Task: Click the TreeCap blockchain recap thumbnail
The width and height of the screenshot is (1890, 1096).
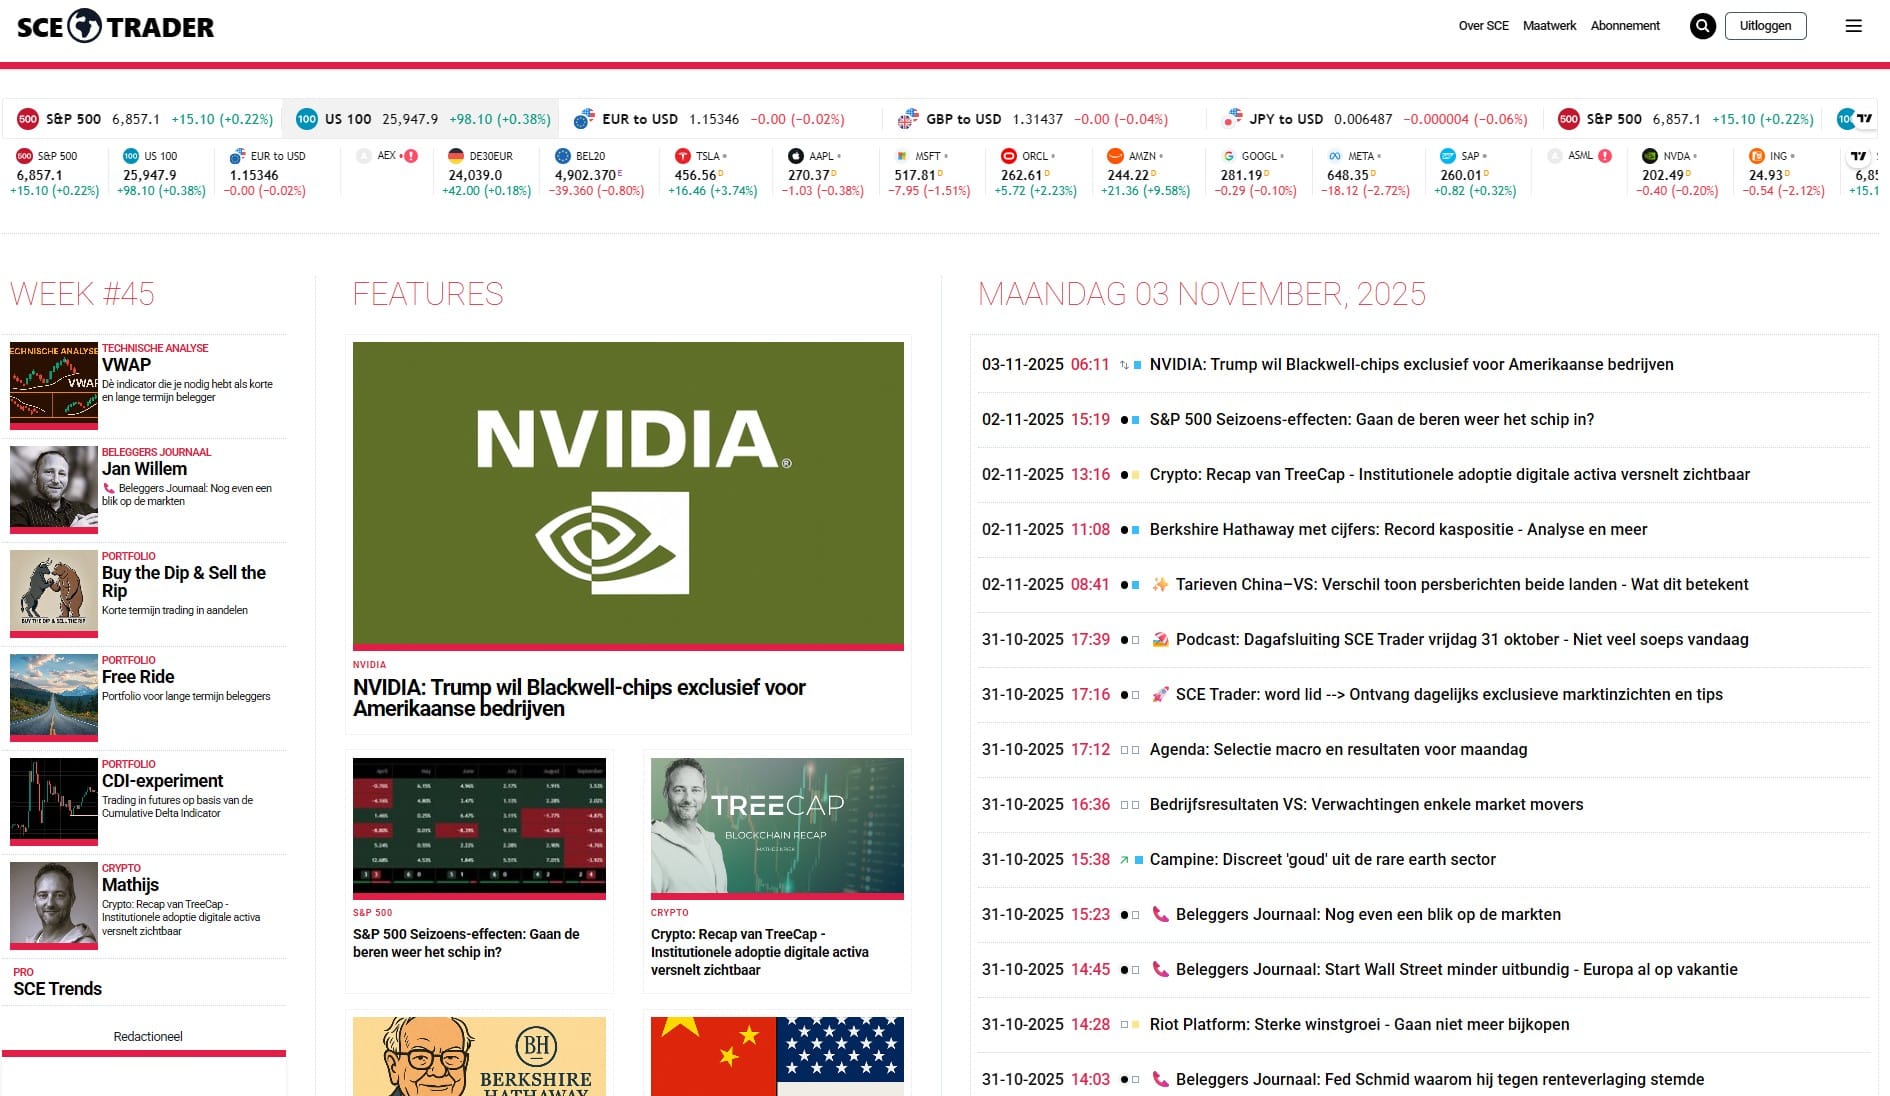Action: click(777, 827)
